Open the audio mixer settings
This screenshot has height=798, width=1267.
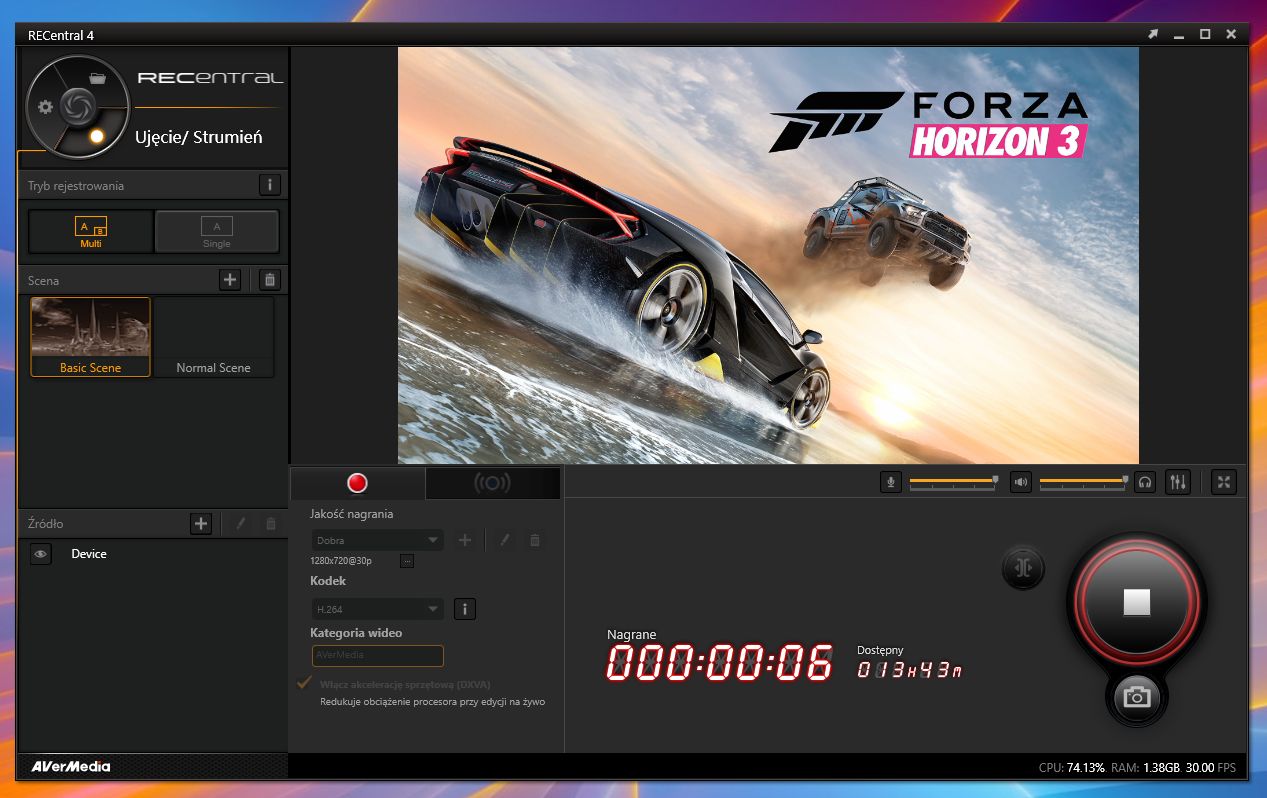point(1179,482)
